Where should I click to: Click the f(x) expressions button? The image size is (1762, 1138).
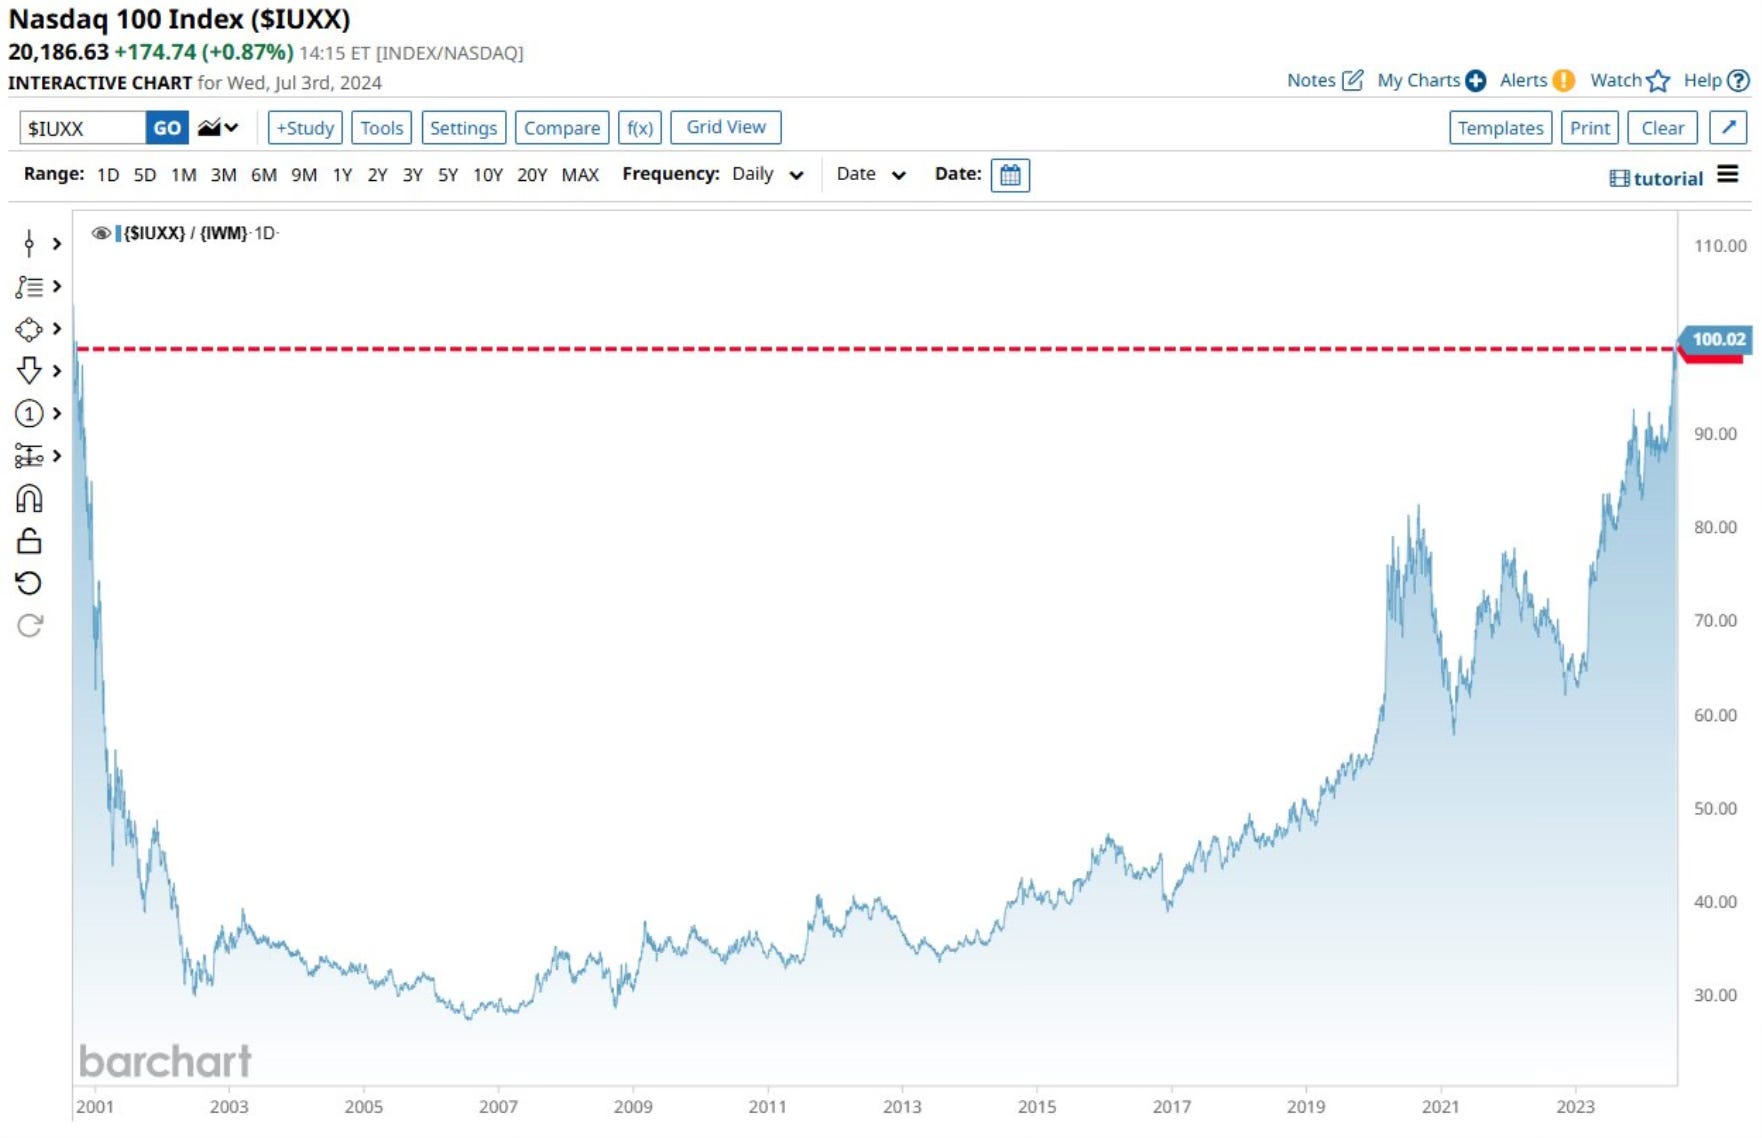click(x=640, y=128)
